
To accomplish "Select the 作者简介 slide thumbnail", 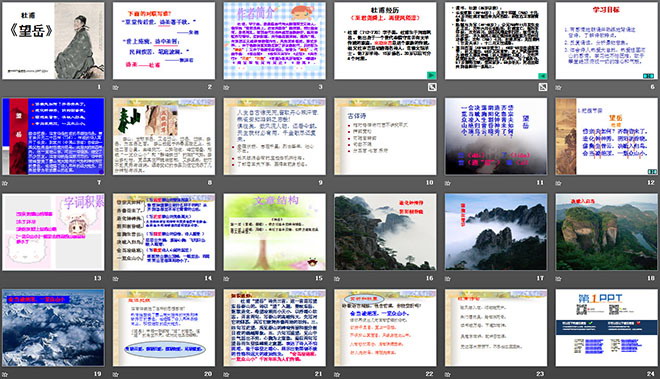I will pyautogui.click(x=274, y=40).
